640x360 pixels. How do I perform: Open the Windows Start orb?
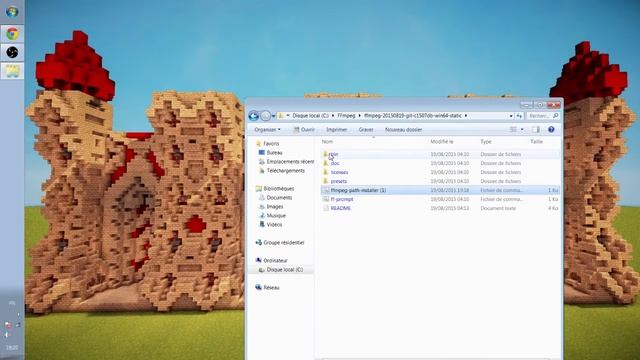[x=12, y=12]
